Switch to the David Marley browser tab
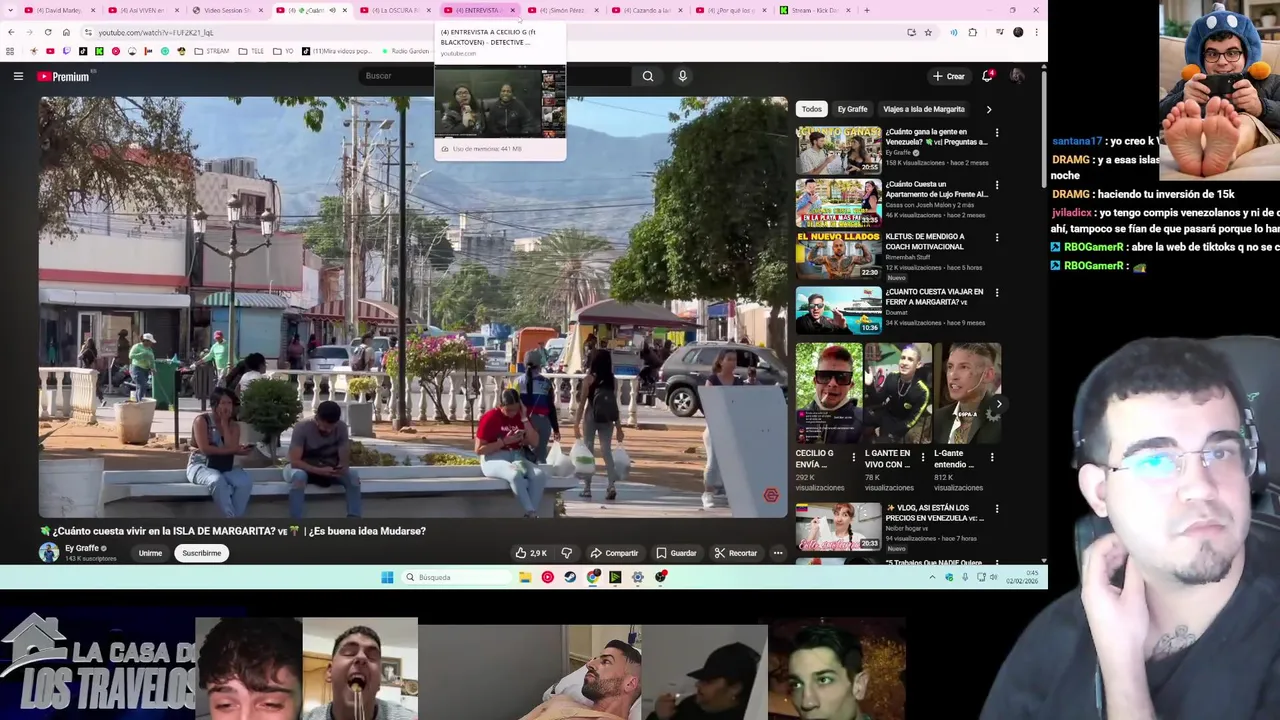Viewport: 1280px width, 720px height. 60,10
